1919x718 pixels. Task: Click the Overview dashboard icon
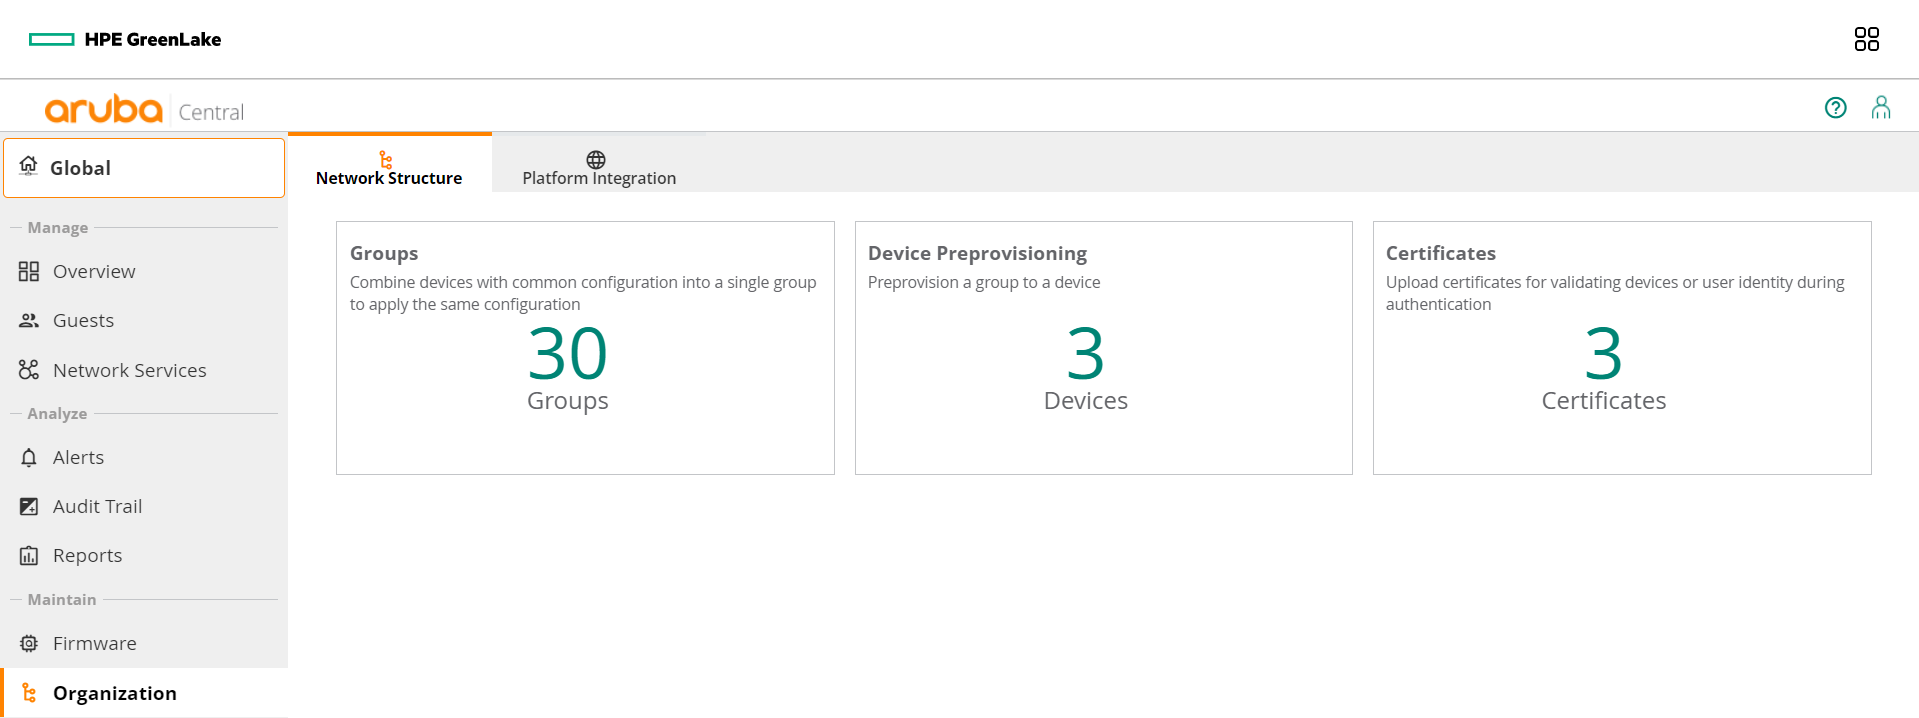(29, 271)
